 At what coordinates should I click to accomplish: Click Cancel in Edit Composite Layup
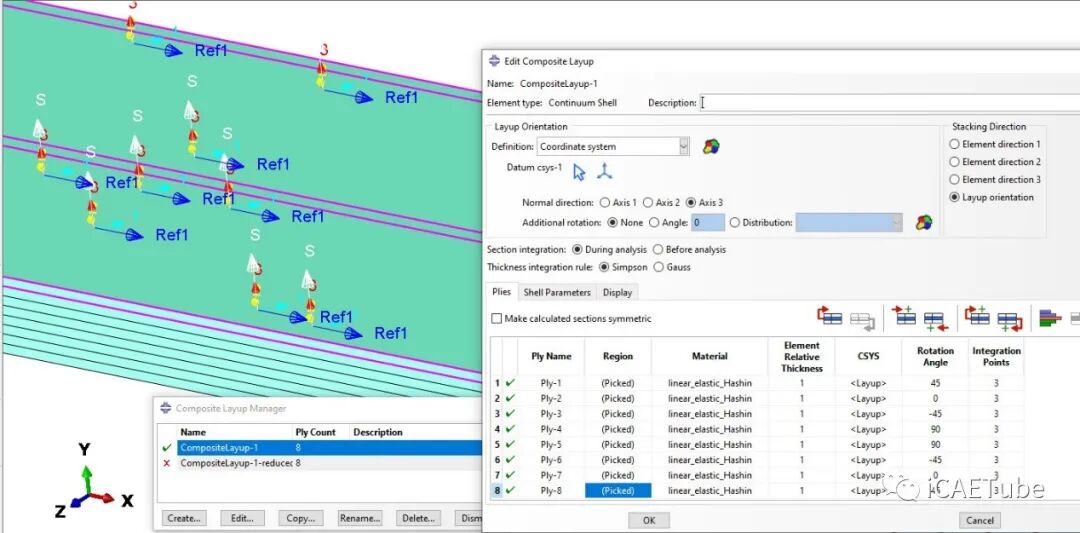[979, 520]
